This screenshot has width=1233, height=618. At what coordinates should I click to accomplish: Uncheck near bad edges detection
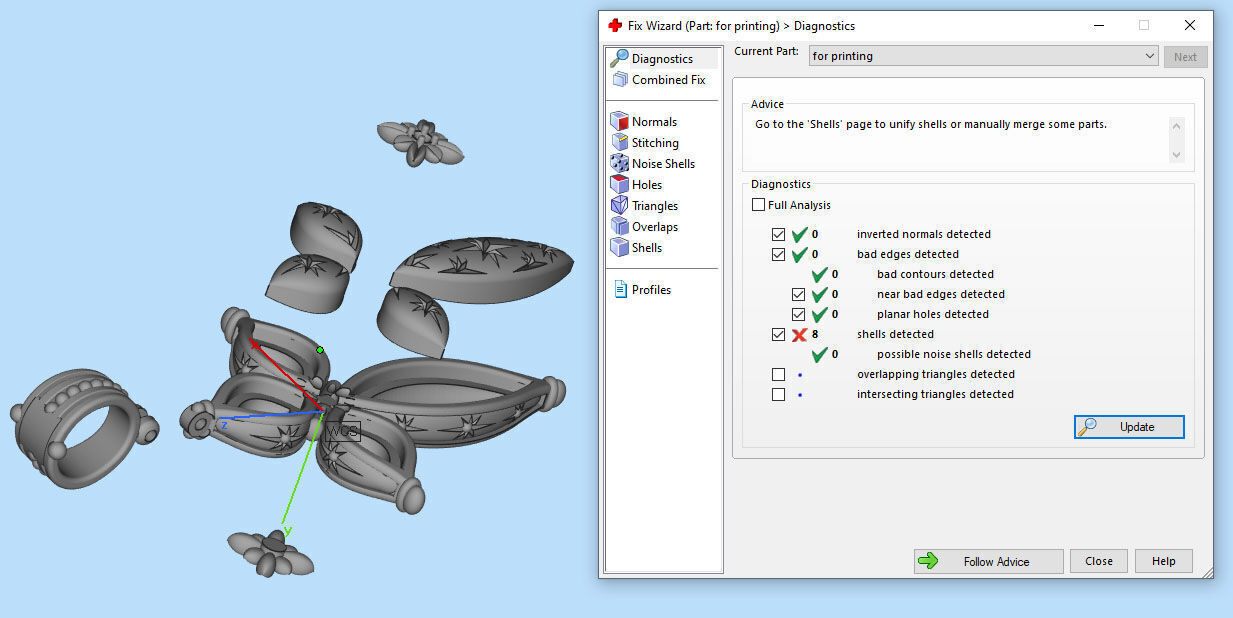tap(798, 294)
